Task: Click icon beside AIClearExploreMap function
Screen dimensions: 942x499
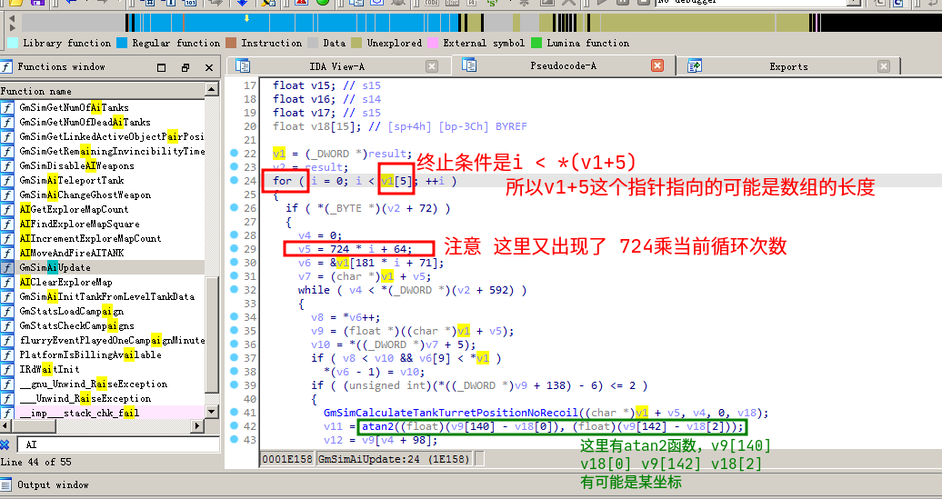Action: click(x=7, y=282)
